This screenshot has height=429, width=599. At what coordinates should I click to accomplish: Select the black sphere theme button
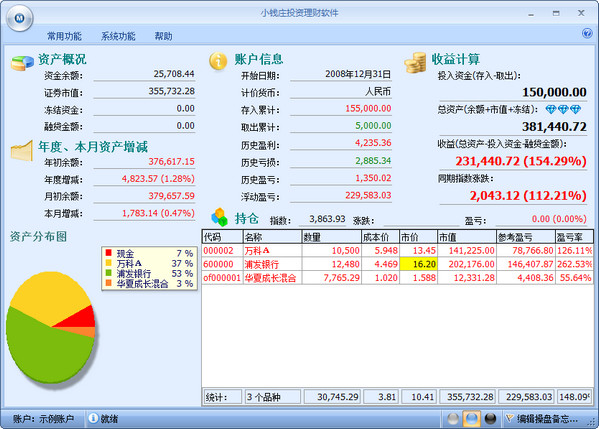tap(490, 419)
